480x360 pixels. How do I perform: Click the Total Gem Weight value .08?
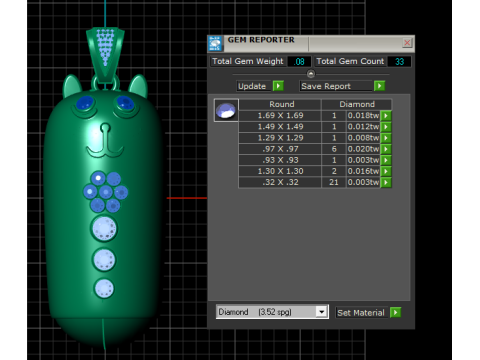(x=299, y=62)
